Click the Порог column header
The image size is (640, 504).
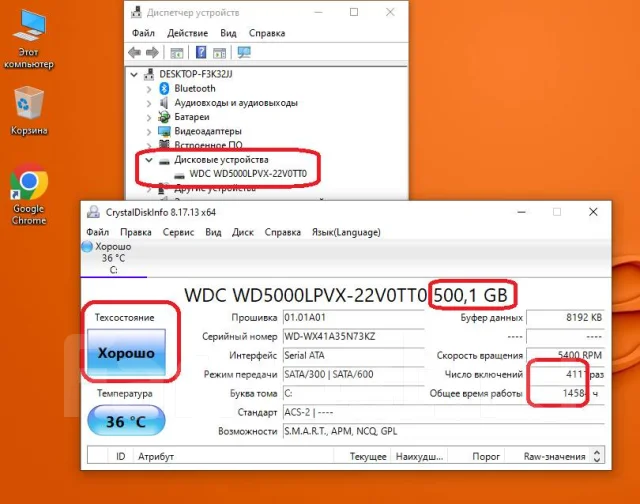477,456
